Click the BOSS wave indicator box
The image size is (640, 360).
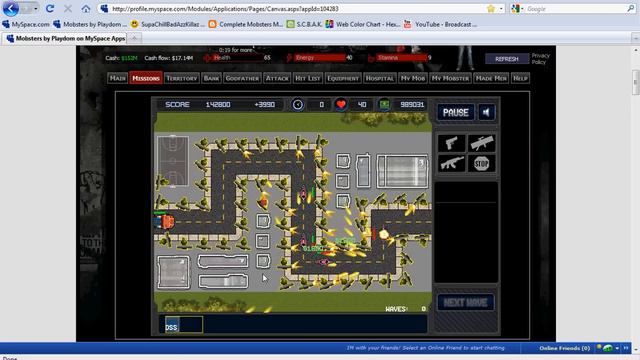[183, 324]
